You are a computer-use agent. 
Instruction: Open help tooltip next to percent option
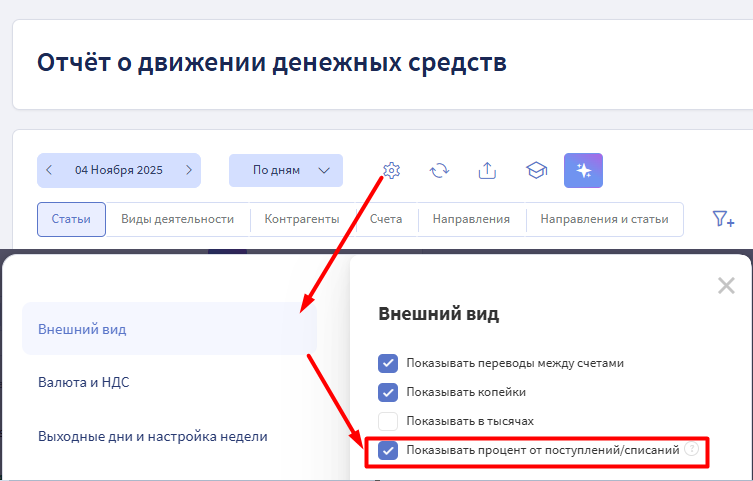click(692, 449)
